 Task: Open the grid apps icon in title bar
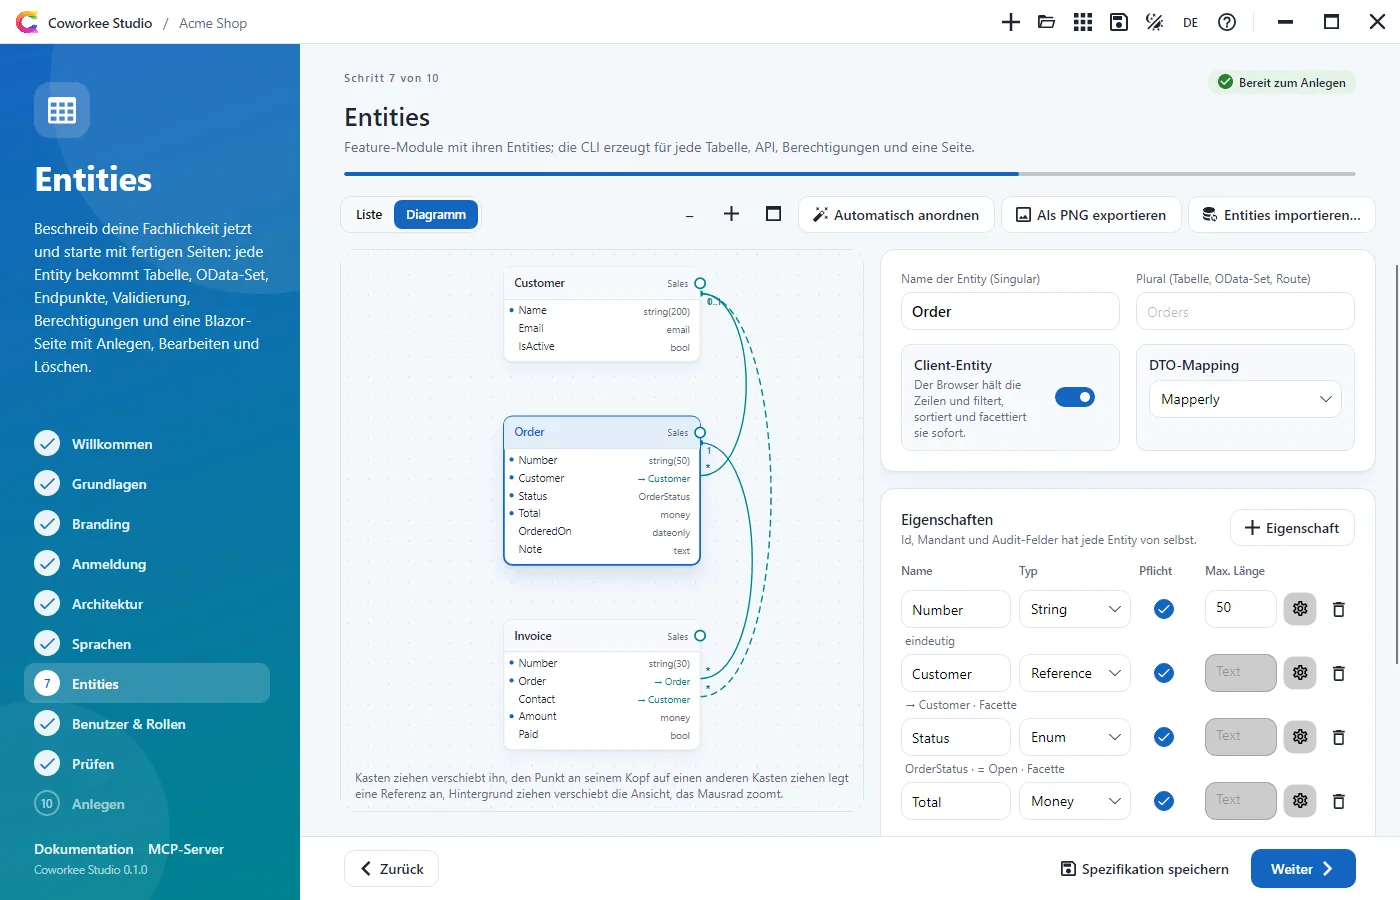pyautogui.click(x=1083, y=22)
